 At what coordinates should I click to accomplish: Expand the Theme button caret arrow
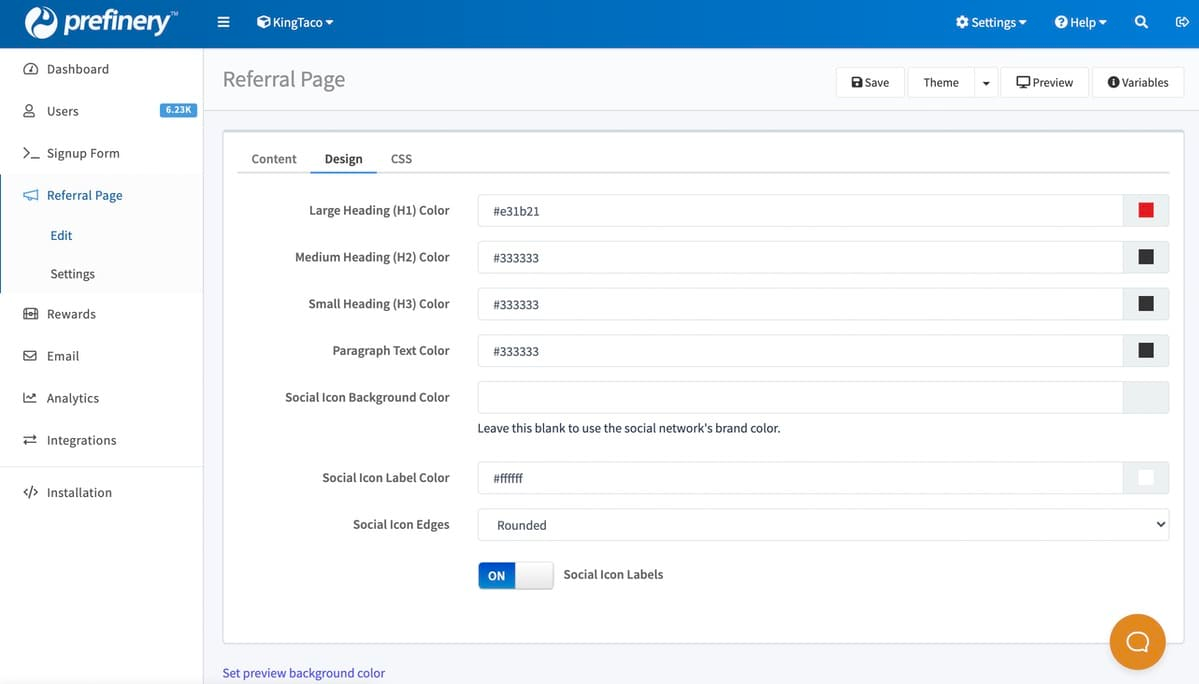(x=986, y=83)
